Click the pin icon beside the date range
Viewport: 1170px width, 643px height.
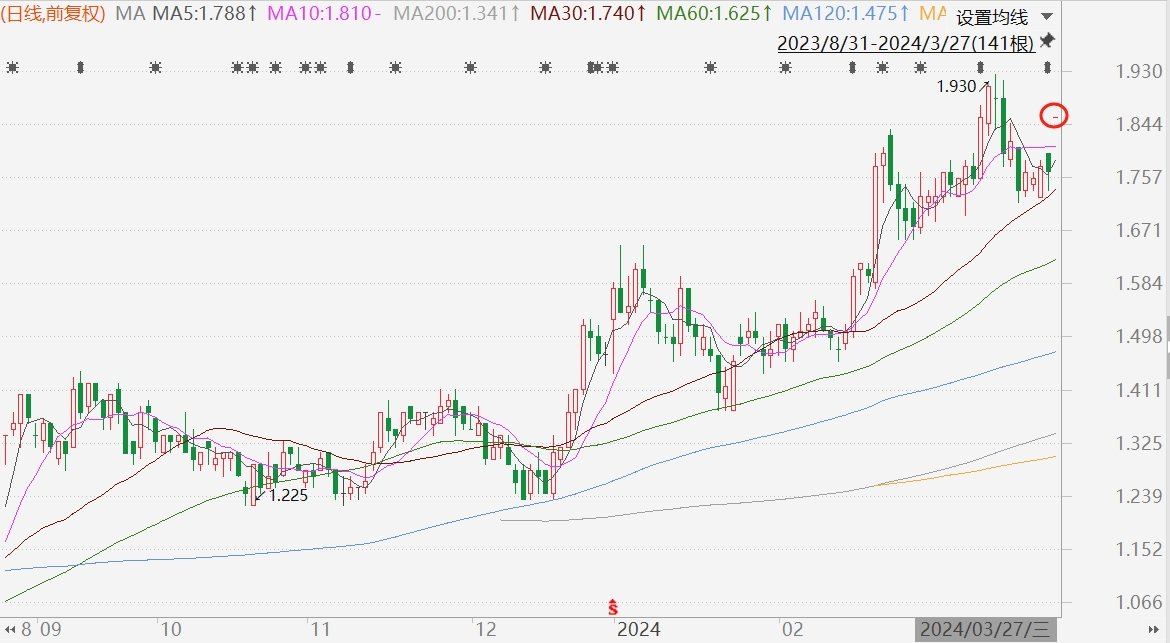pos(1047,41)
